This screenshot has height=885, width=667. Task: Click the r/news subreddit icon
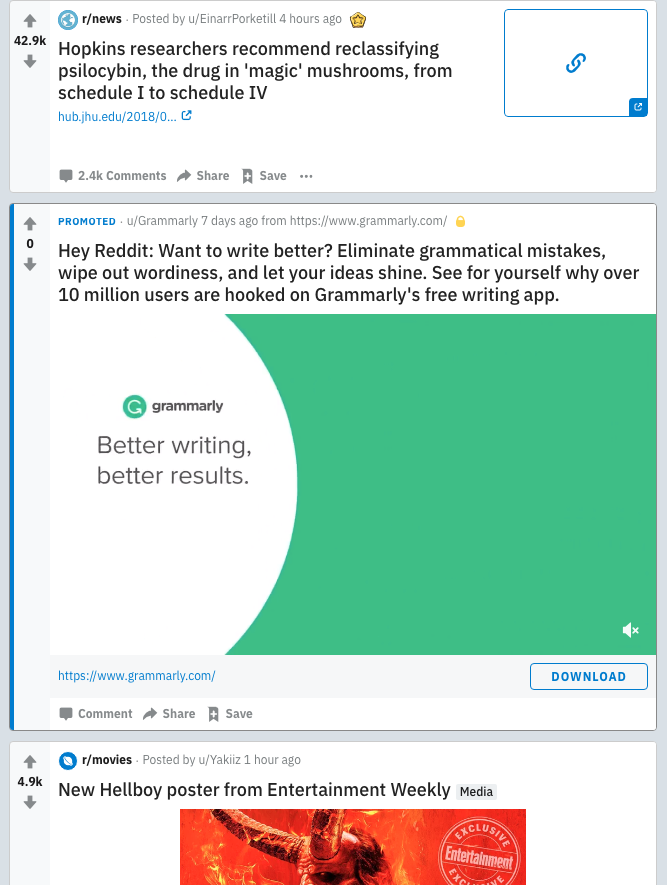point(68,19)
